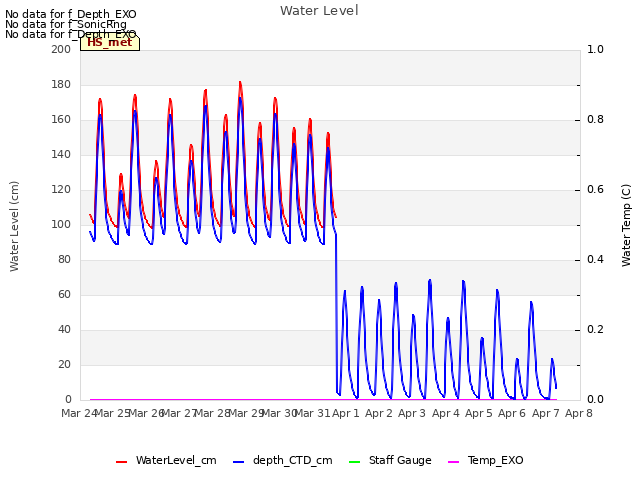The height and width of the screenshot is (480, 640).
Task: Click the WaterLevel_cm legend entry
Action: coord(167,460)
